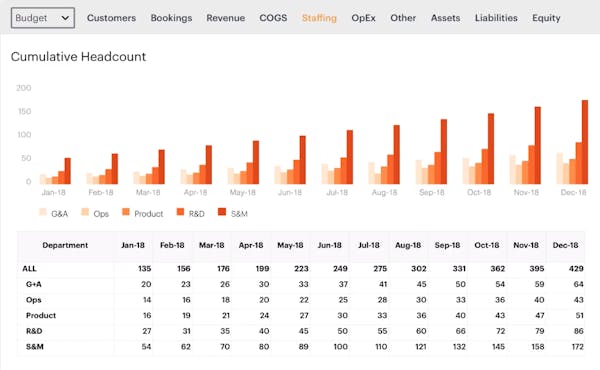Toggle the Ops series in legend
This screenshot has width=600, height=370.
[x=85, y=212]
